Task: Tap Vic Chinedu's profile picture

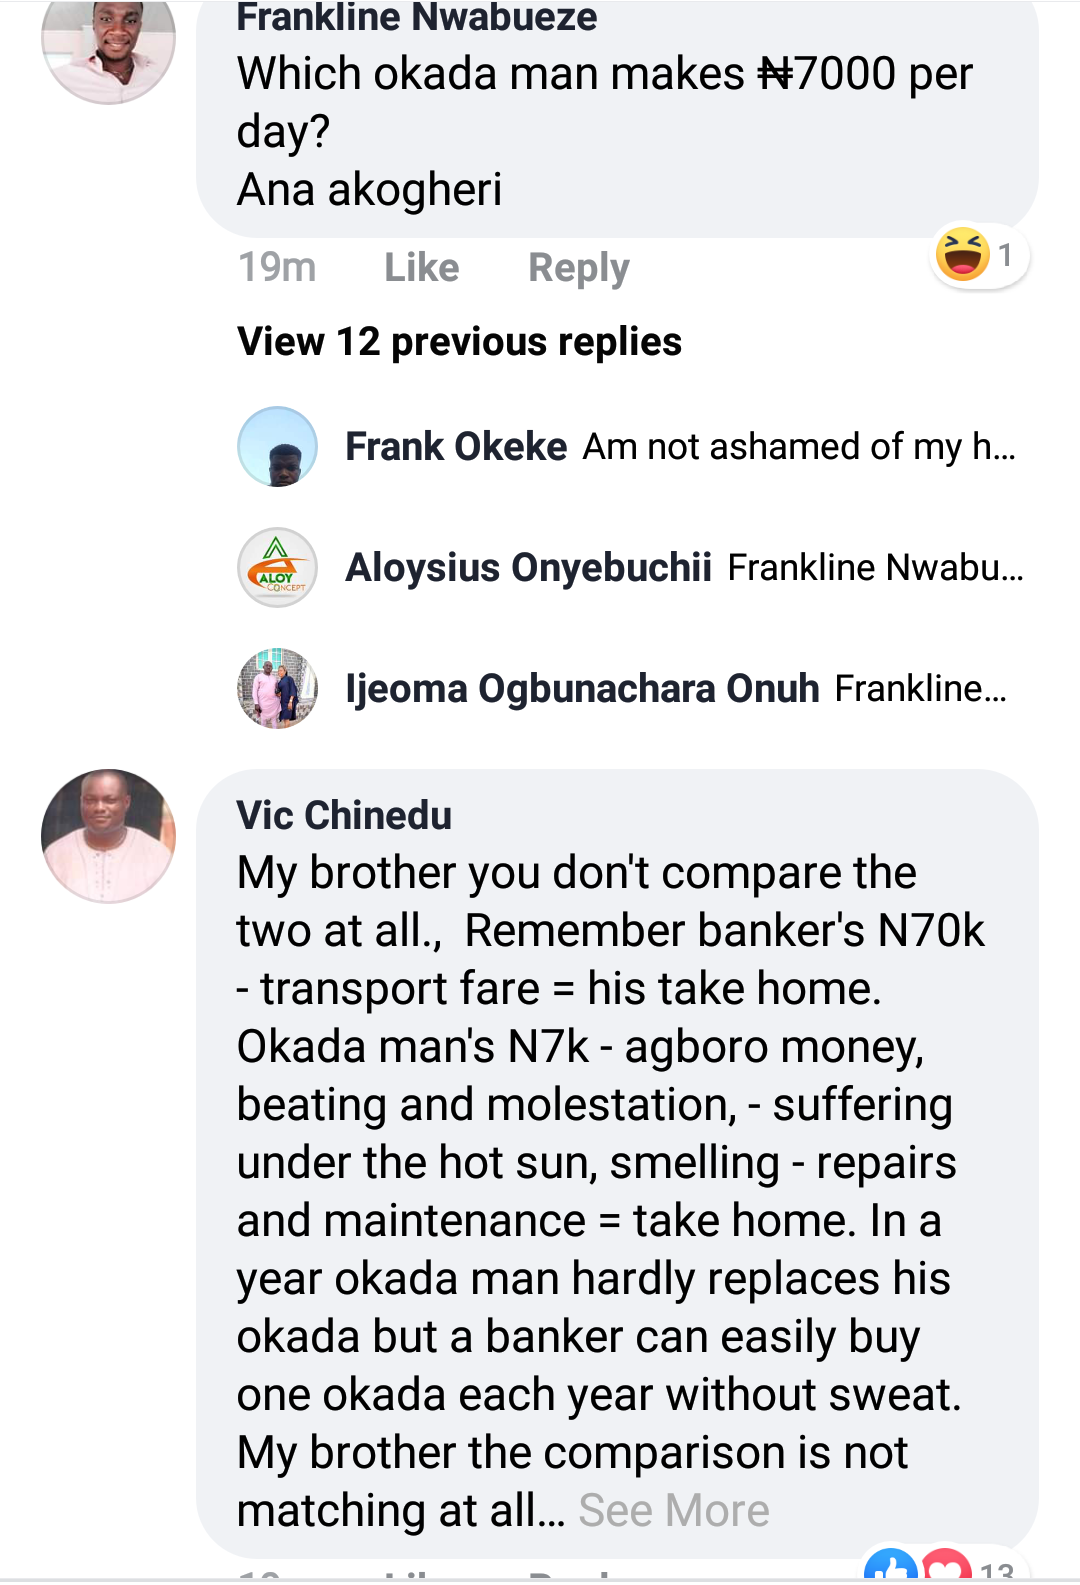Action: (x=108, y=836)
